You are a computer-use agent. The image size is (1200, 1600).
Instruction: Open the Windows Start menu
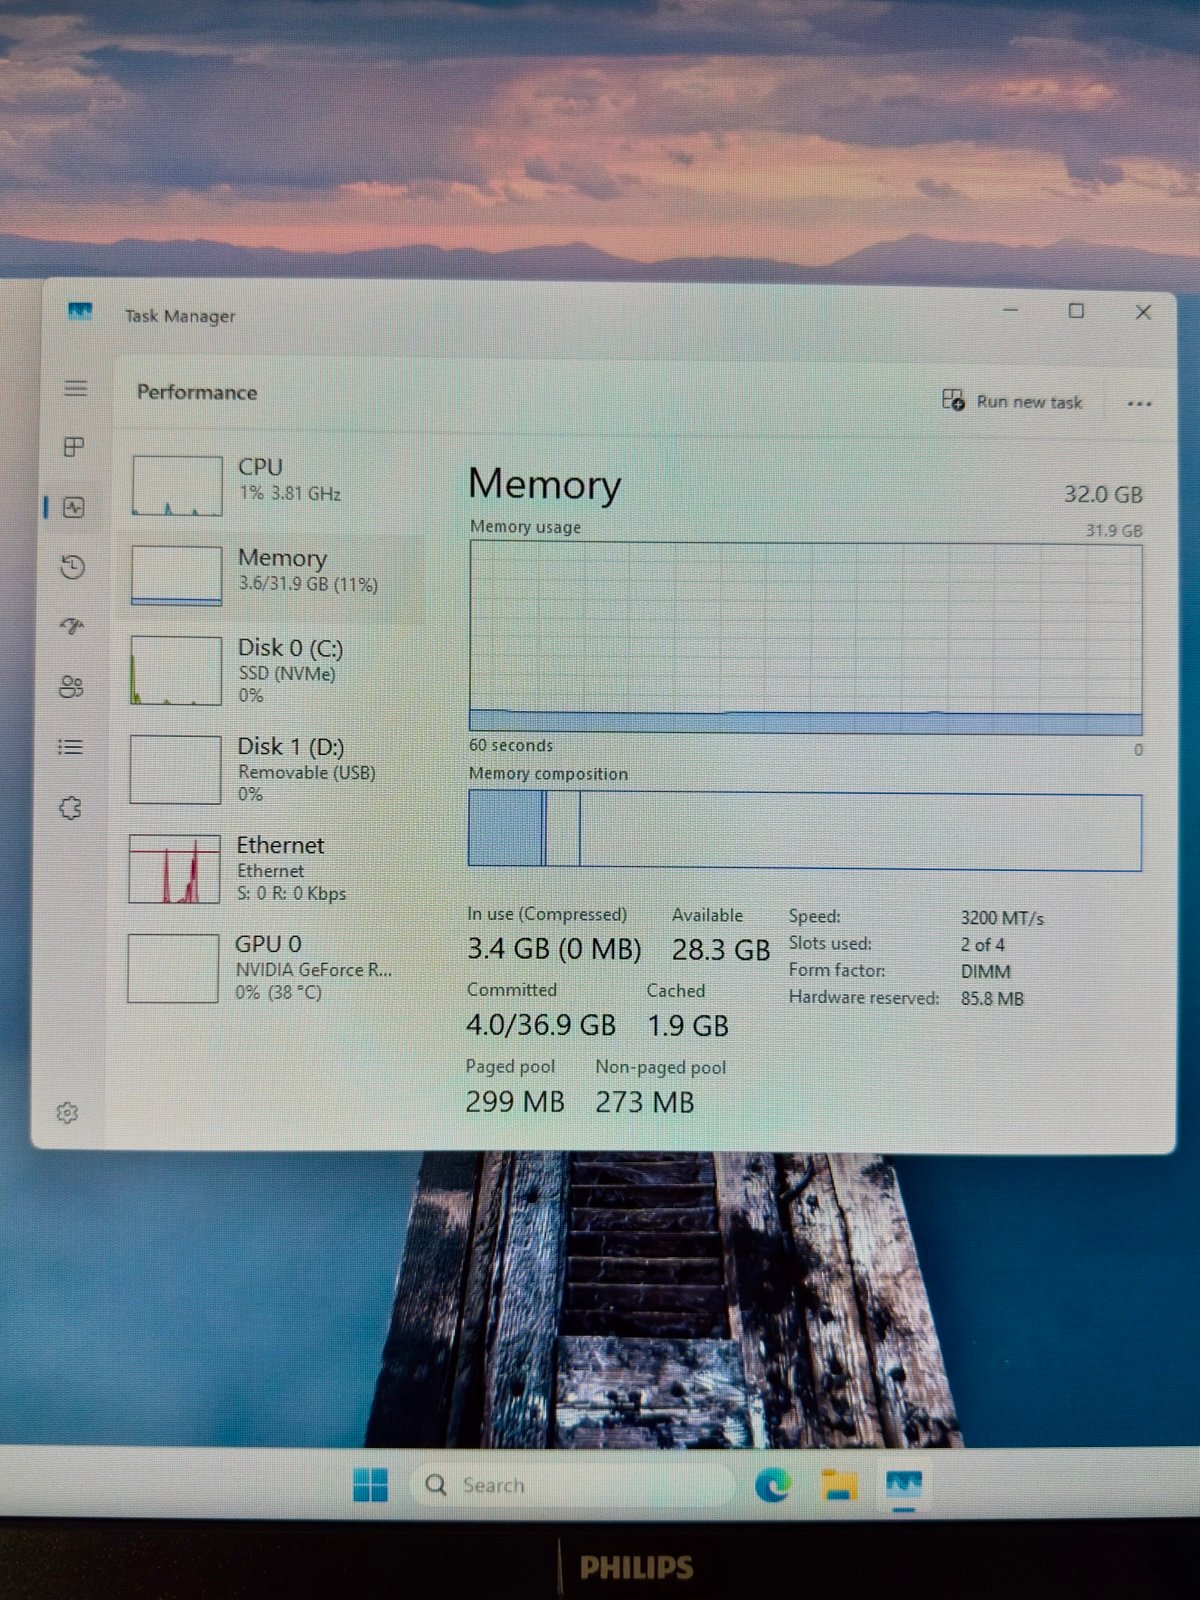[370, 1485]
